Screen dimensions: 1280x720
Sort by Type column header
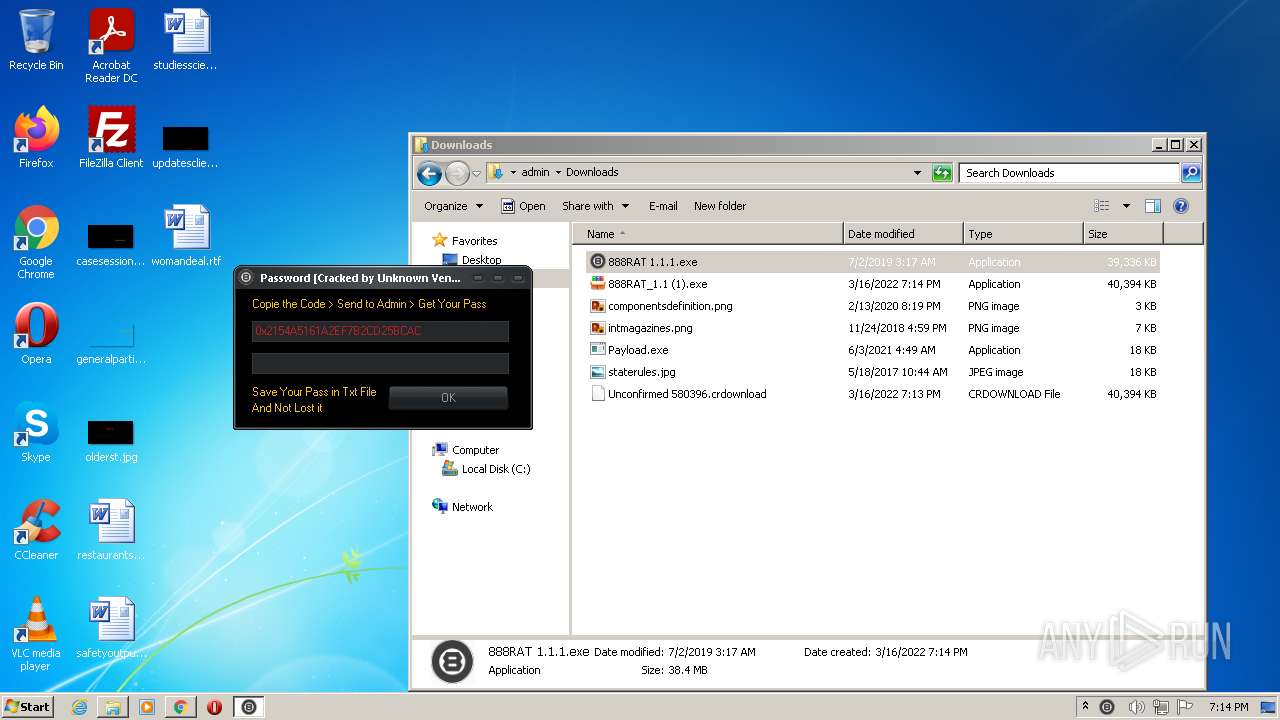[x=1023, y=234]
